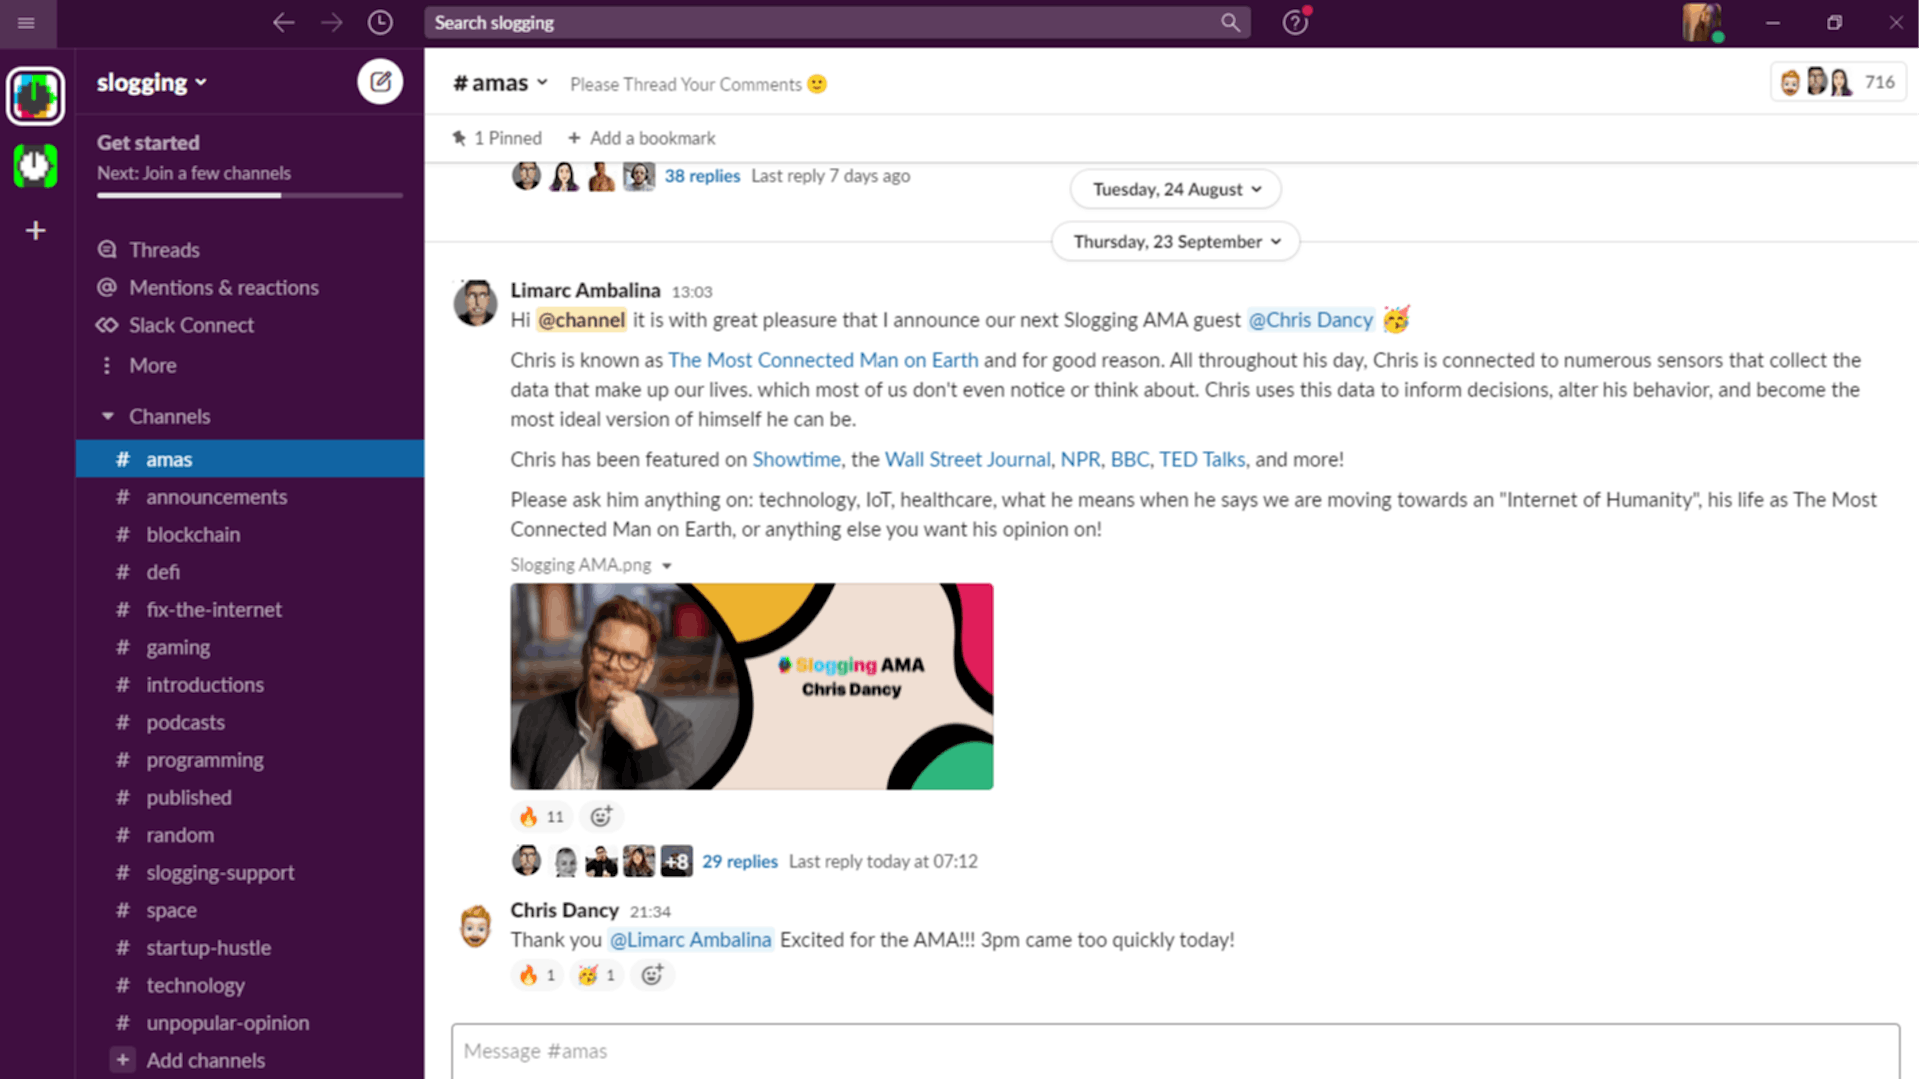This screenshot has width=1920, height=1079.
Task: Click the Get started progress bar
Action: (x=249, y=195)
